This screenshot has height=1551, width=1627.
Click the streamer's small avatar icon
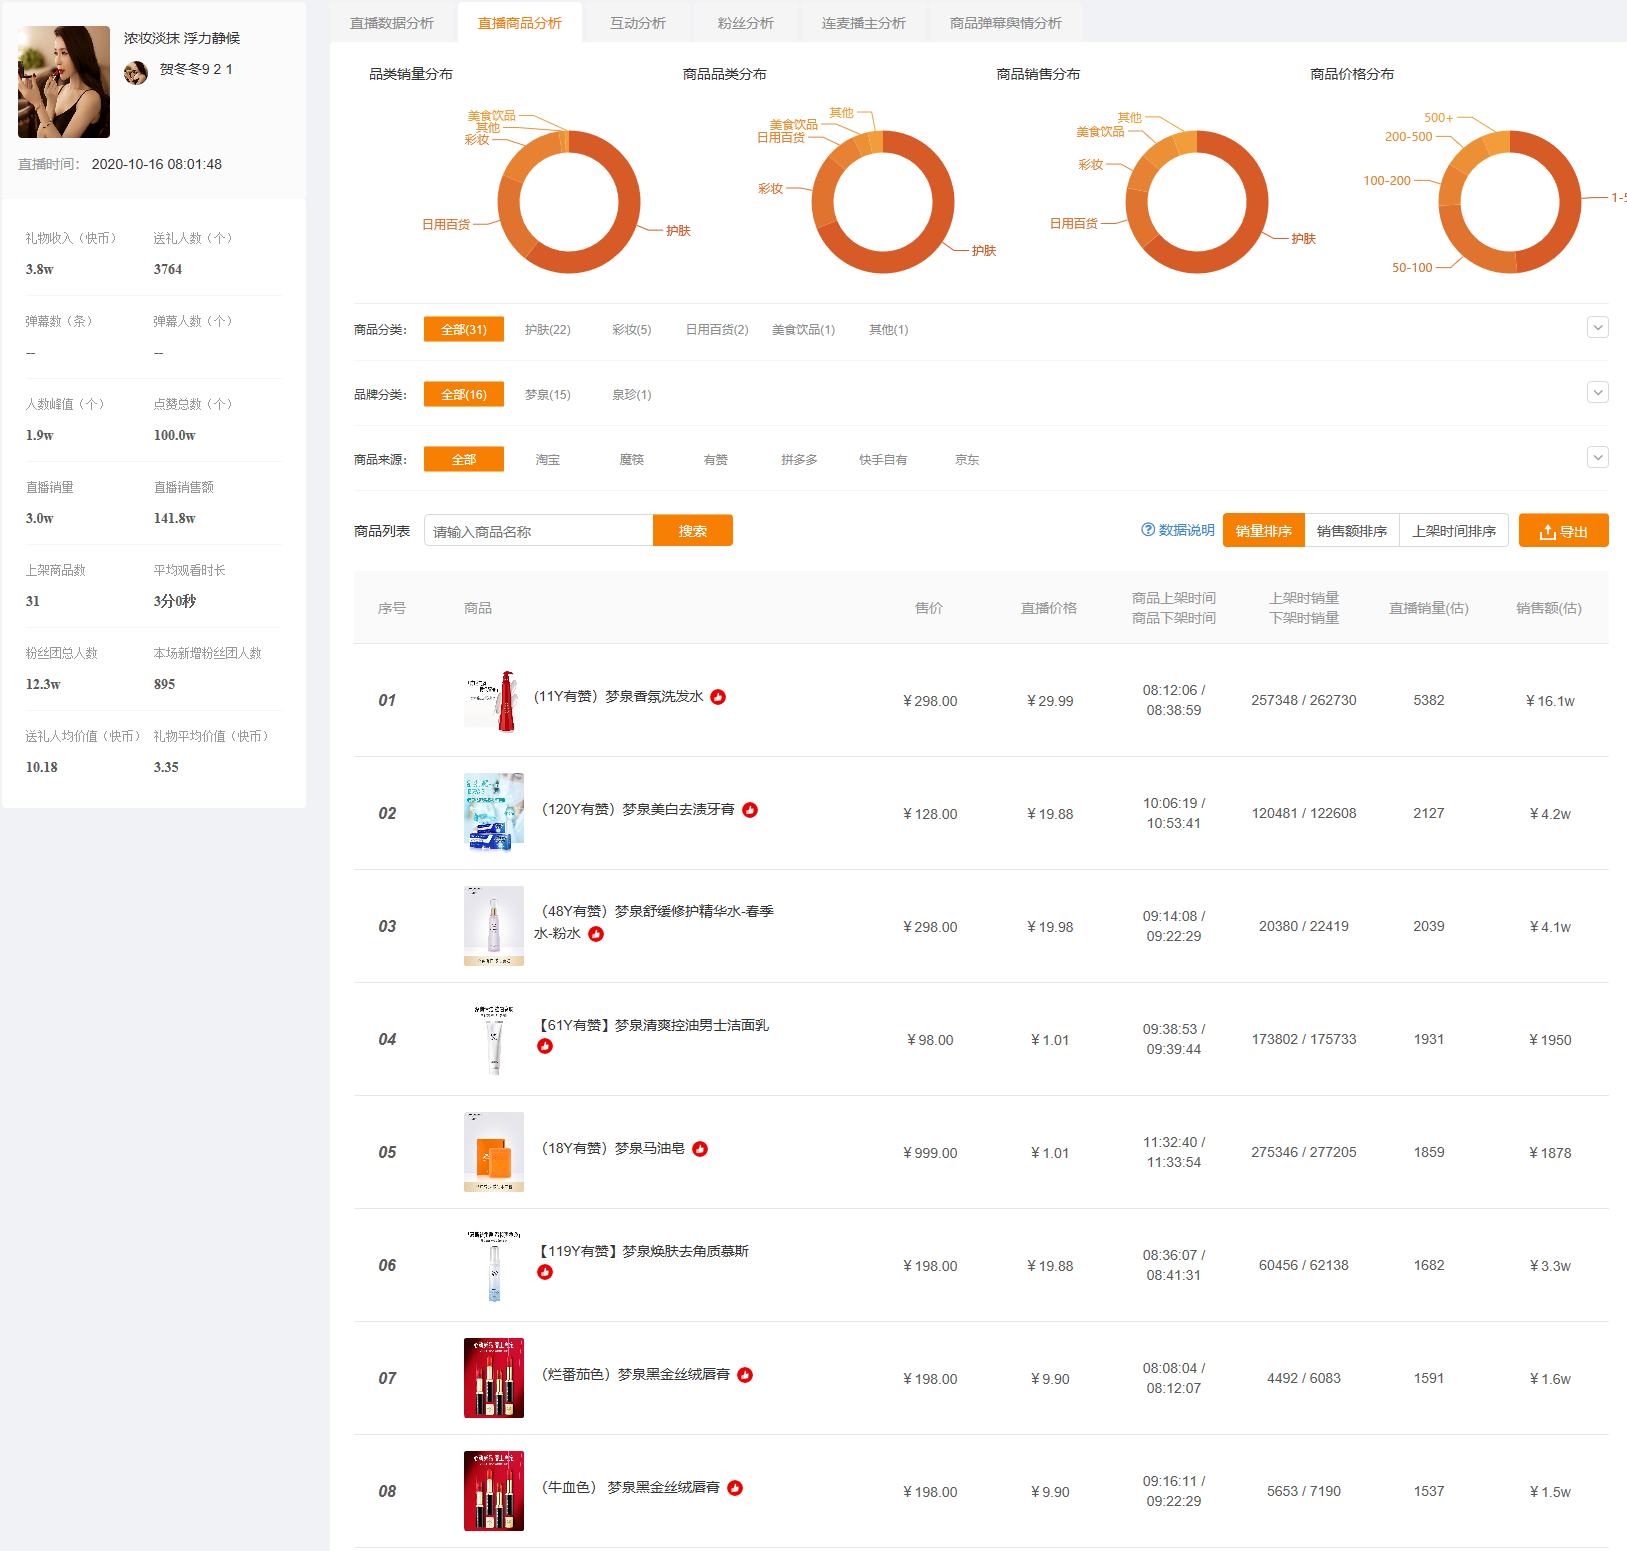136,72
